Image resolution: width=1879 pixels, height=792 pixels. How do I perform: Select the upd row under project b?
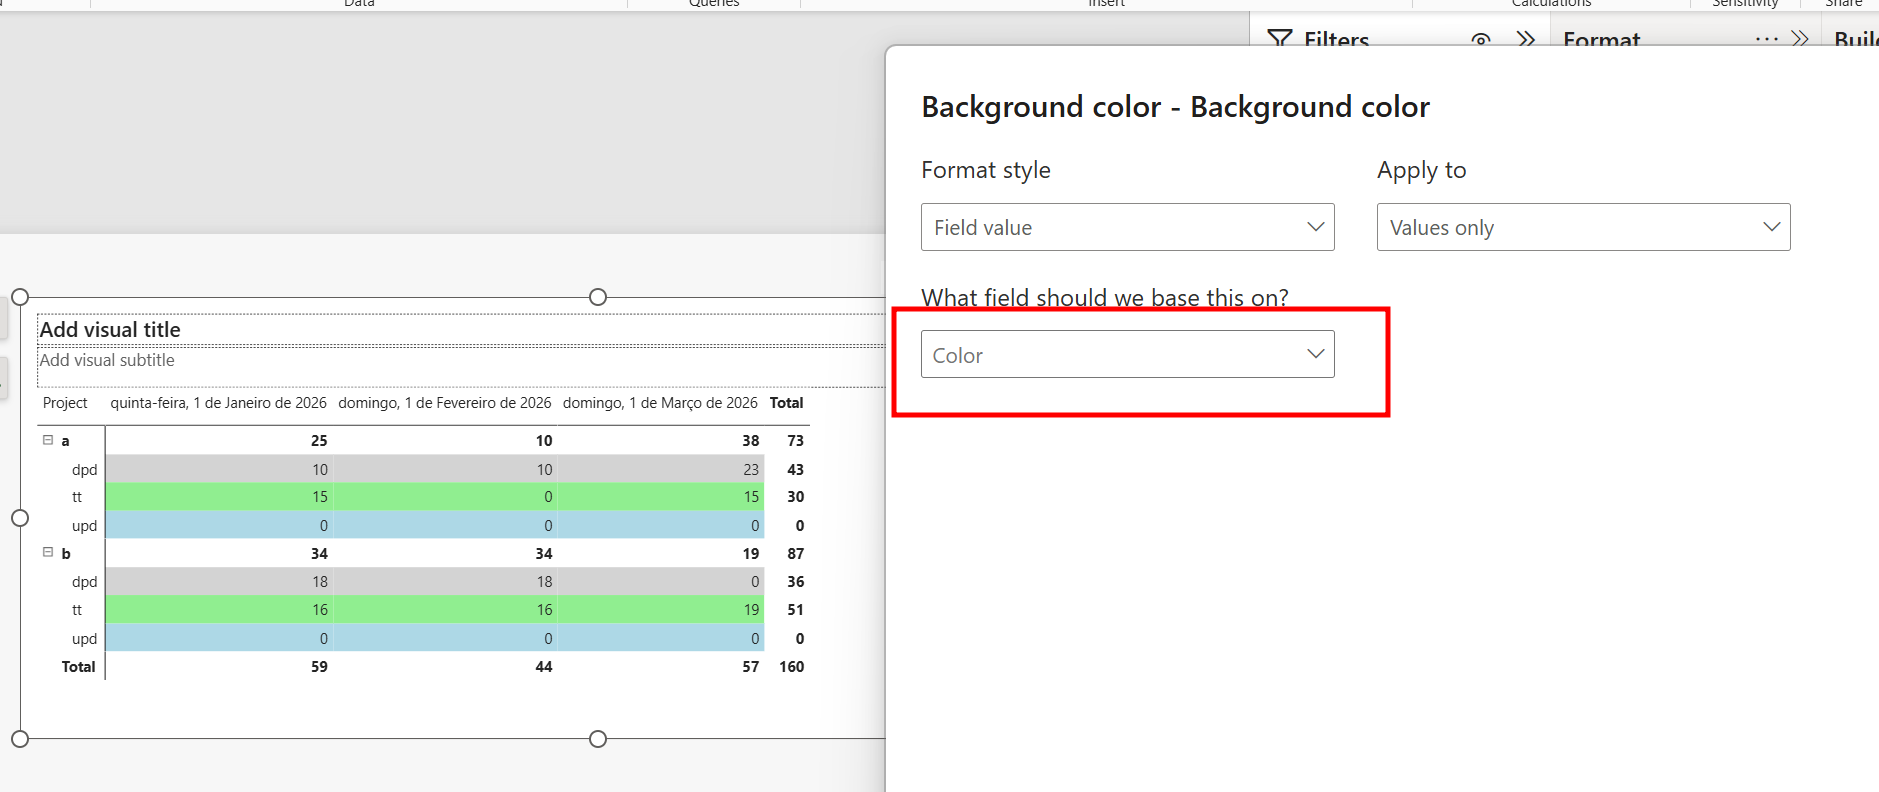[84, 638]
